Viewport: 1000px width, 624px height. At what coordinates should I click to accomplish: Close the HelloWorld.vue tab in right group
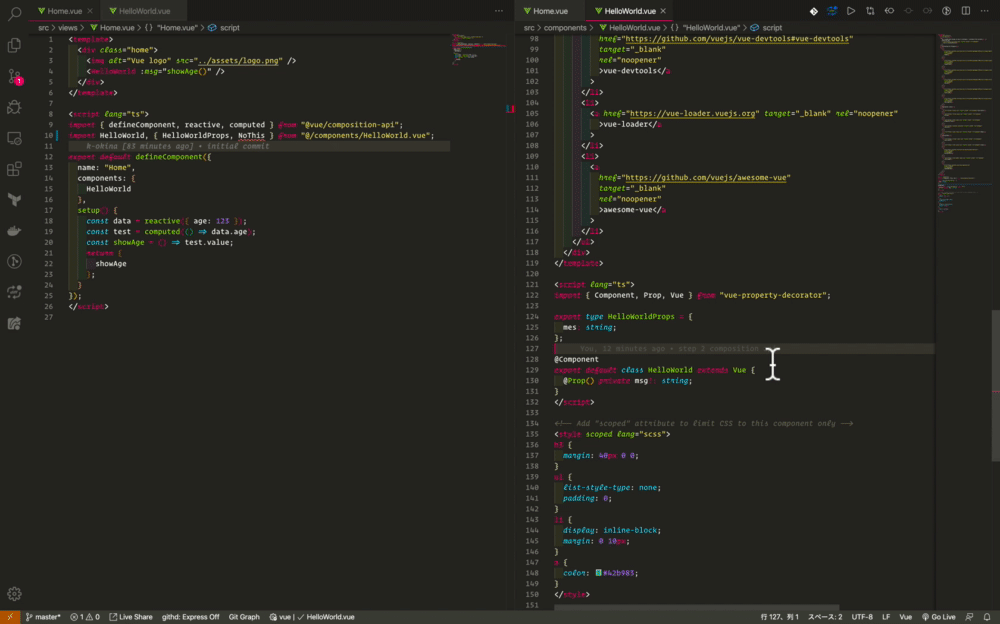point(663,11)
